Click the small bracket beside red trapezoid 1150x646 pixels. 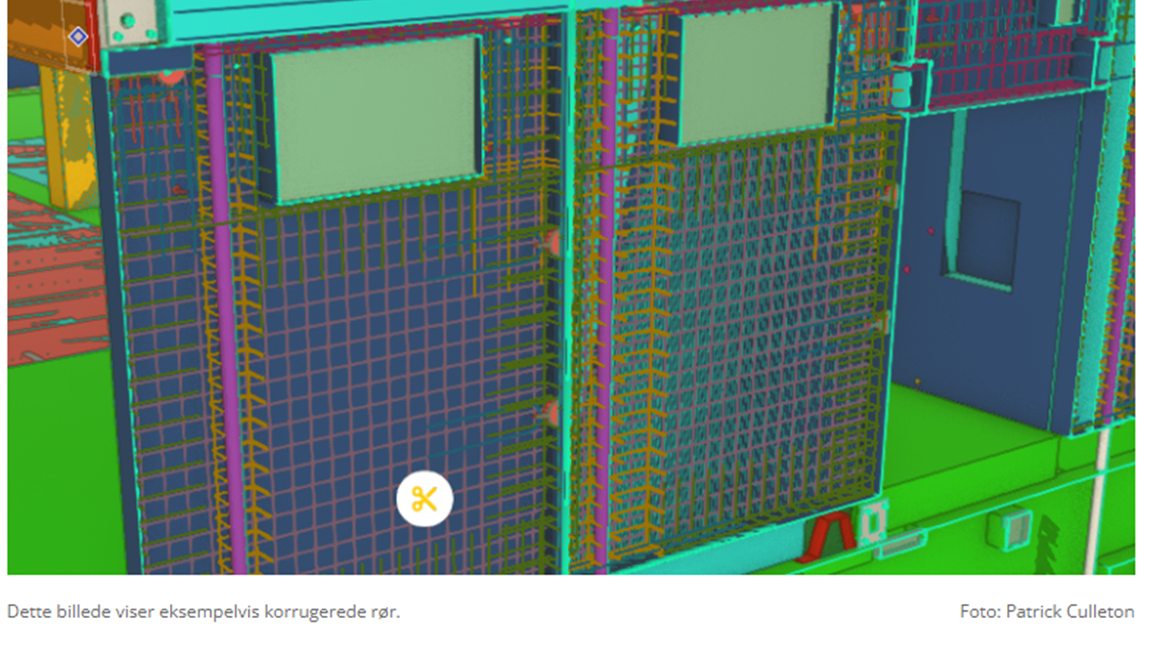tap(873, 523)
